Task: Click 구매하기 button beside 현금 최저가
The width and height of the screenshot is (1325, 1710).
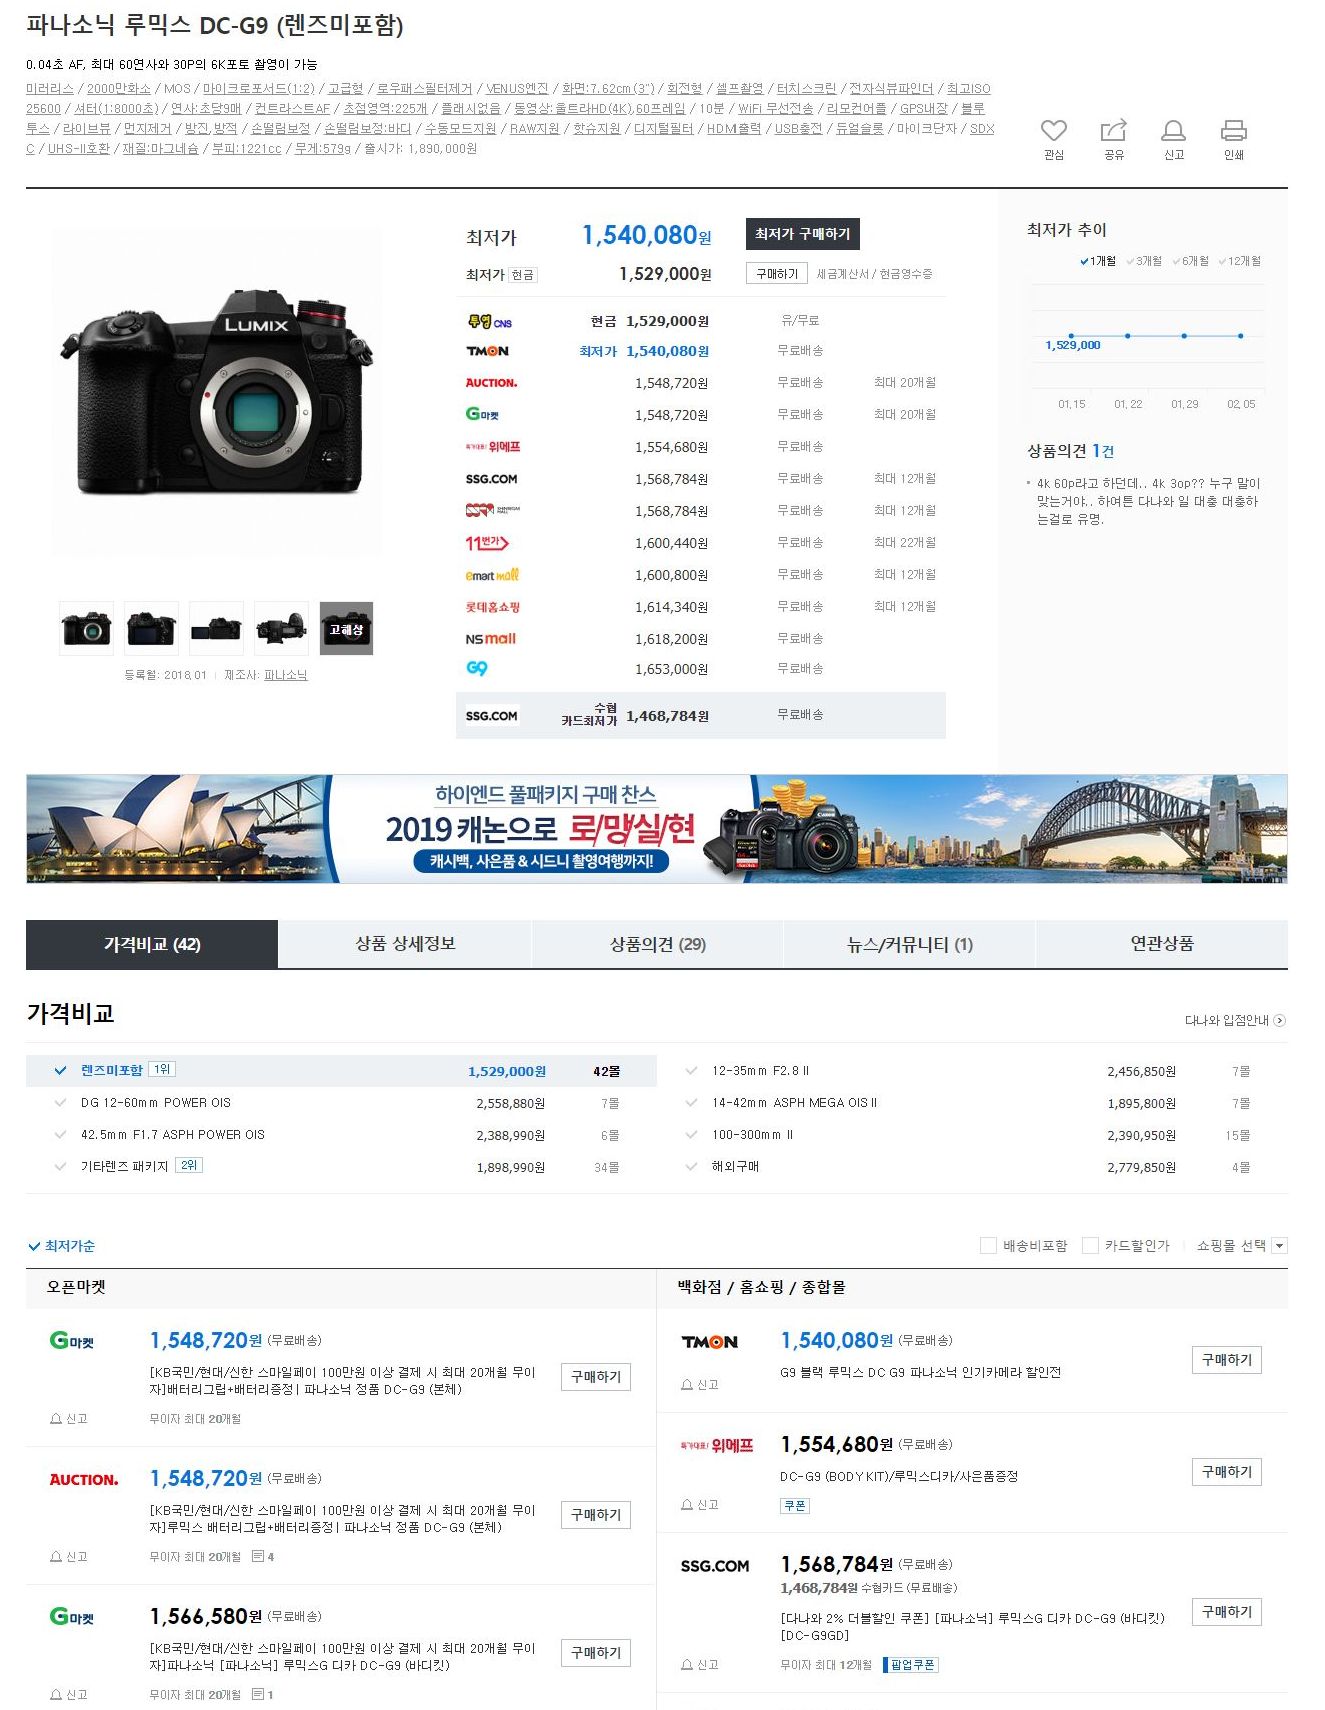Action: click(x=777, y=274)
